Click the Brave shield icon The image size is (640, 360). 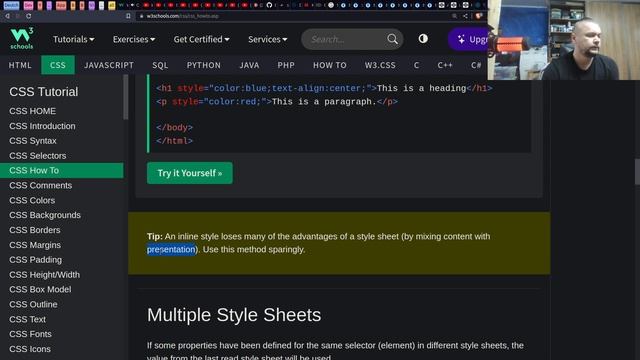[478, 16]
